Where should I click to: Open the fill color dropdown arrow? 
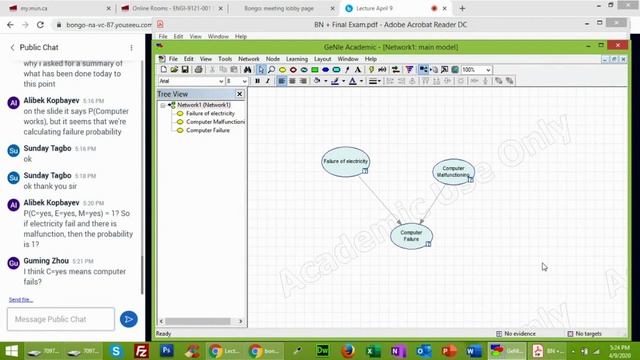click(x=326, y=81)
